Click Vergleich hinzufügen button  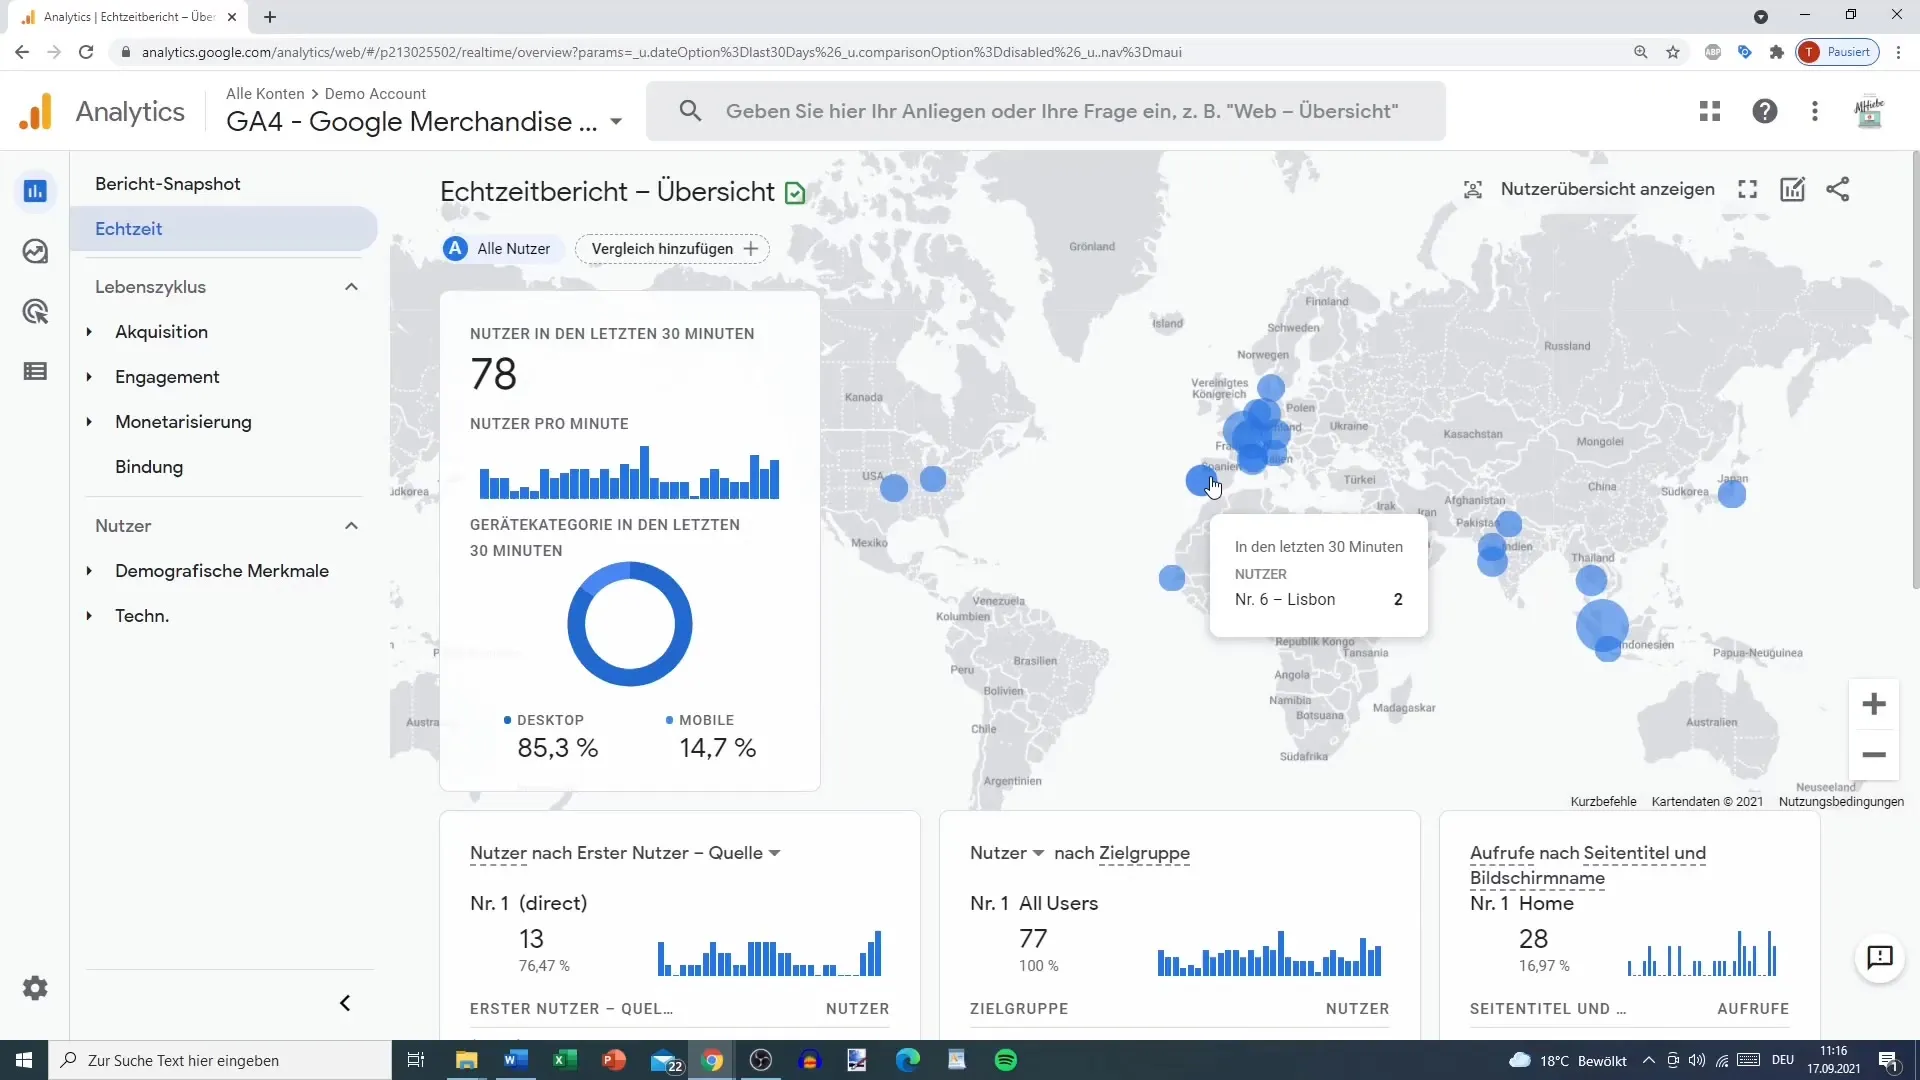pyautogui.click(x=672, y=249)
